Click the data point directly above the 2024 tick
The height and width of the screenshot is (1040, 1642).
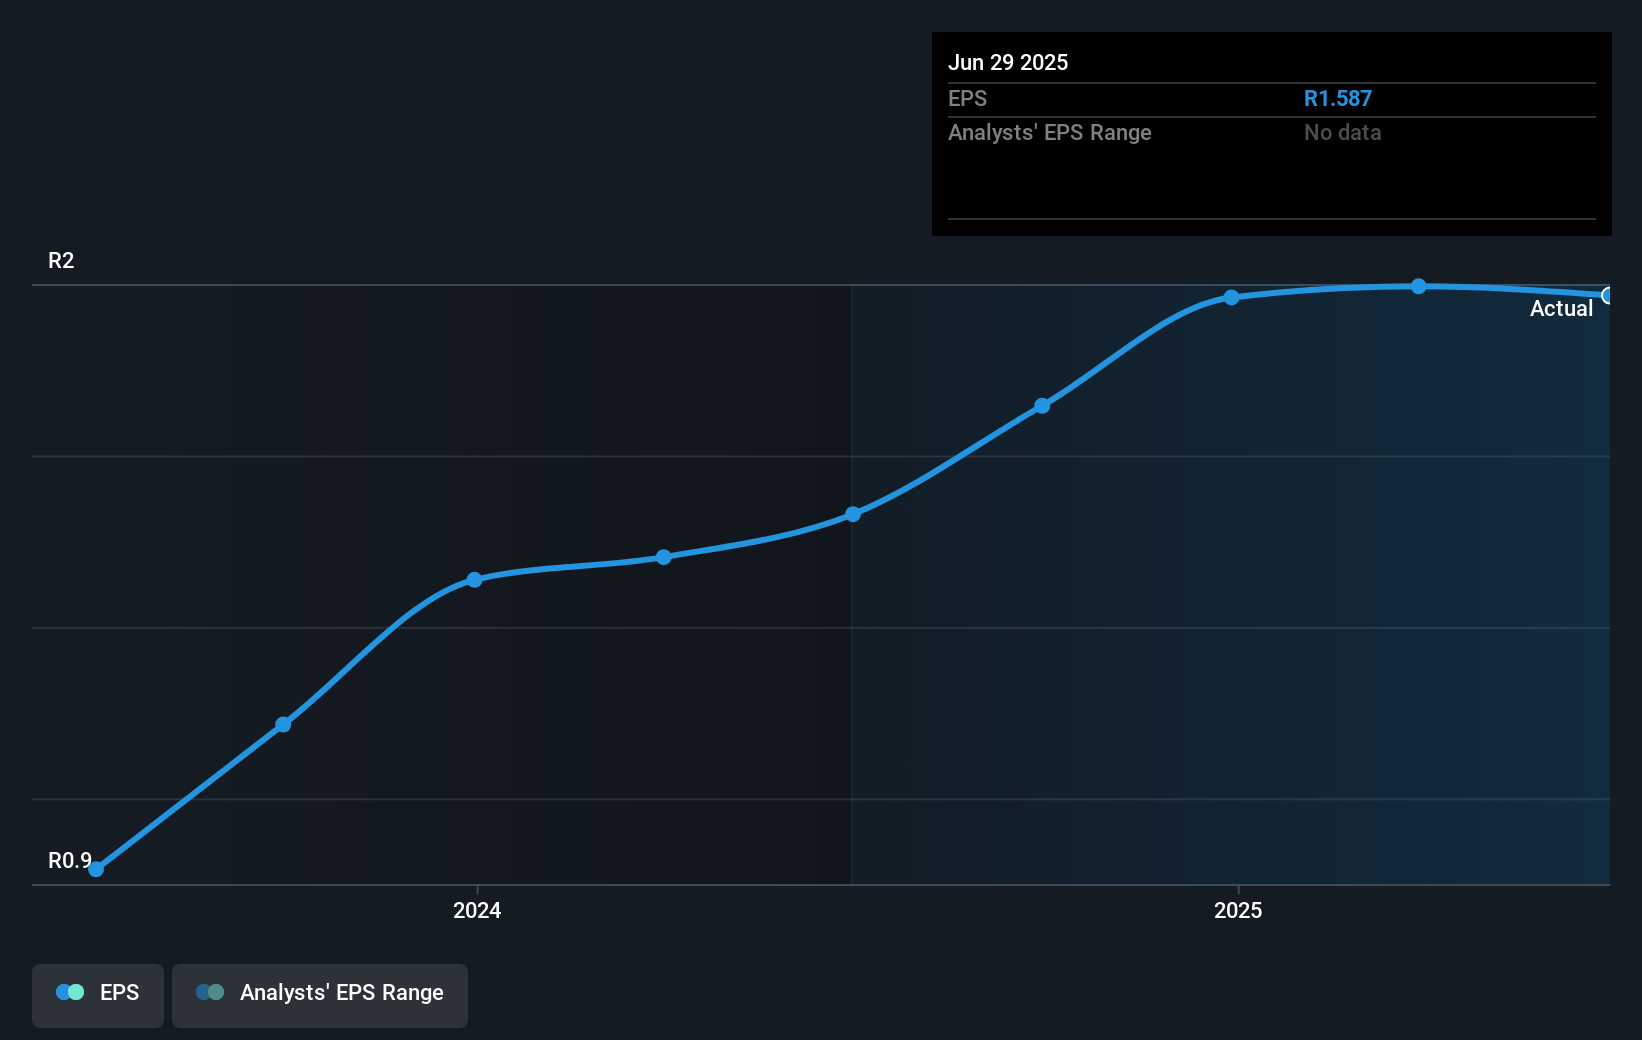point(475,580)
